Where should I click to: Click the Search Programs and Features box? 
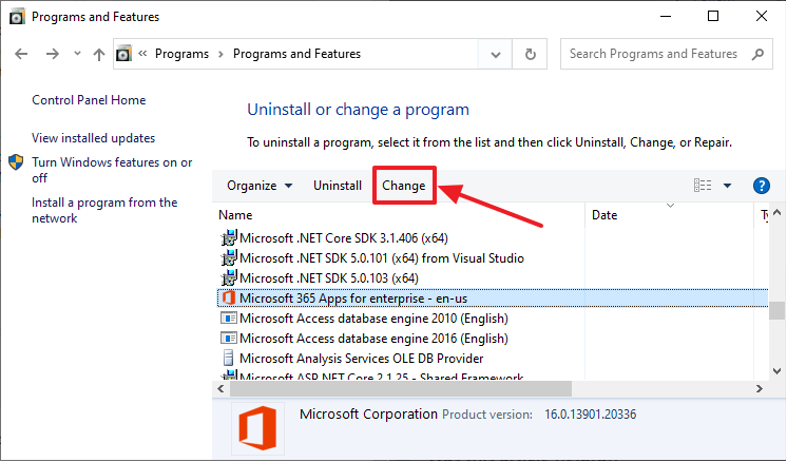(655, 54)
